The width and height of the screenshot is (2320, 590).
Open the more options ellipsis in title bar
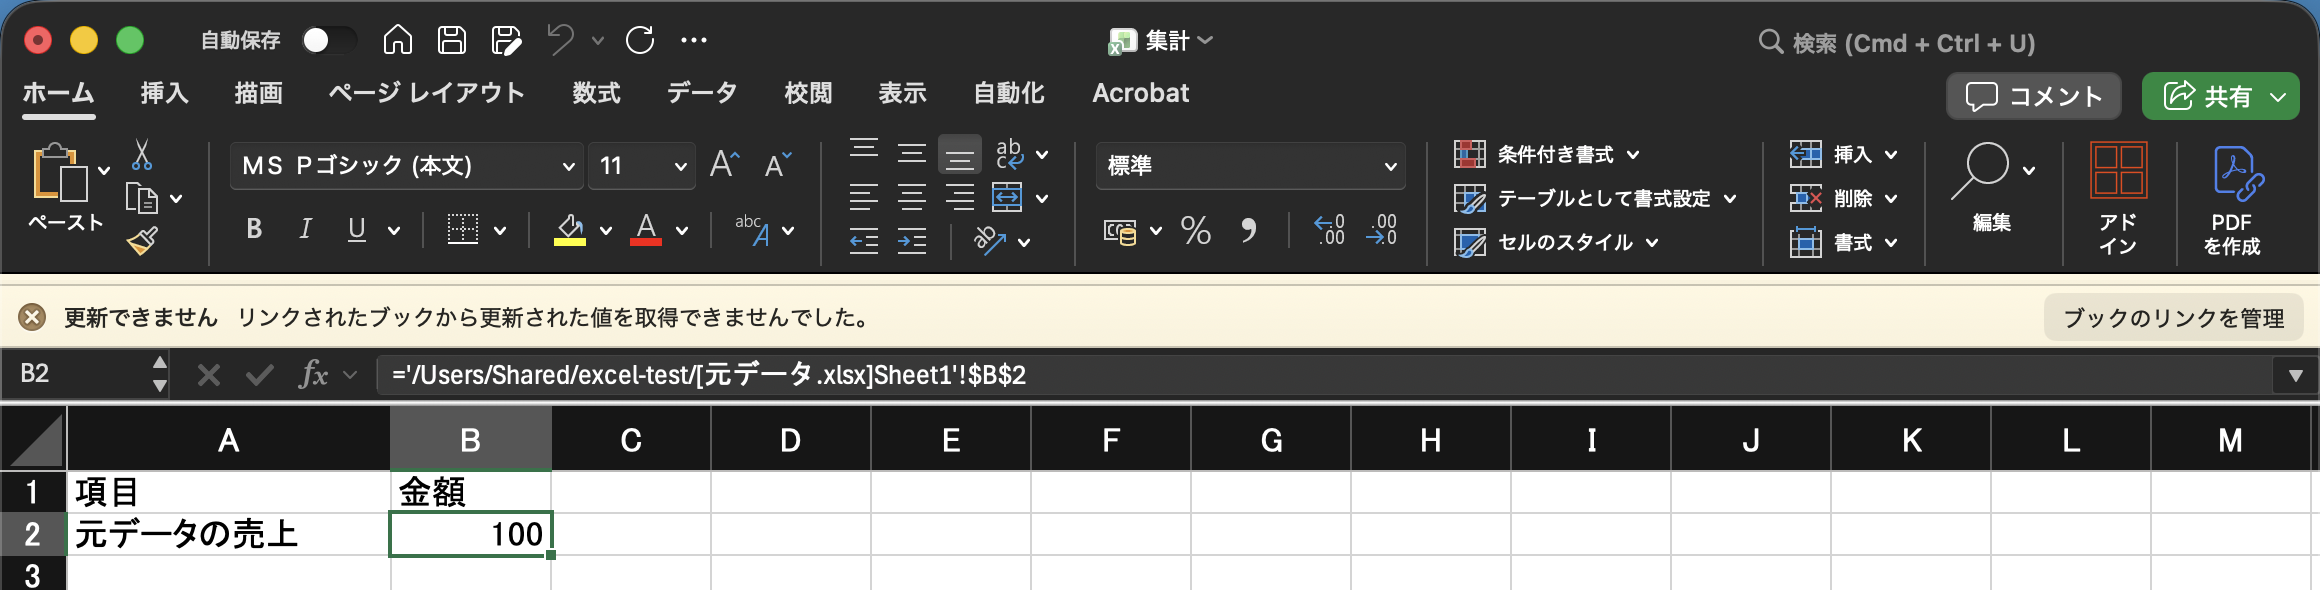[693, 40]
